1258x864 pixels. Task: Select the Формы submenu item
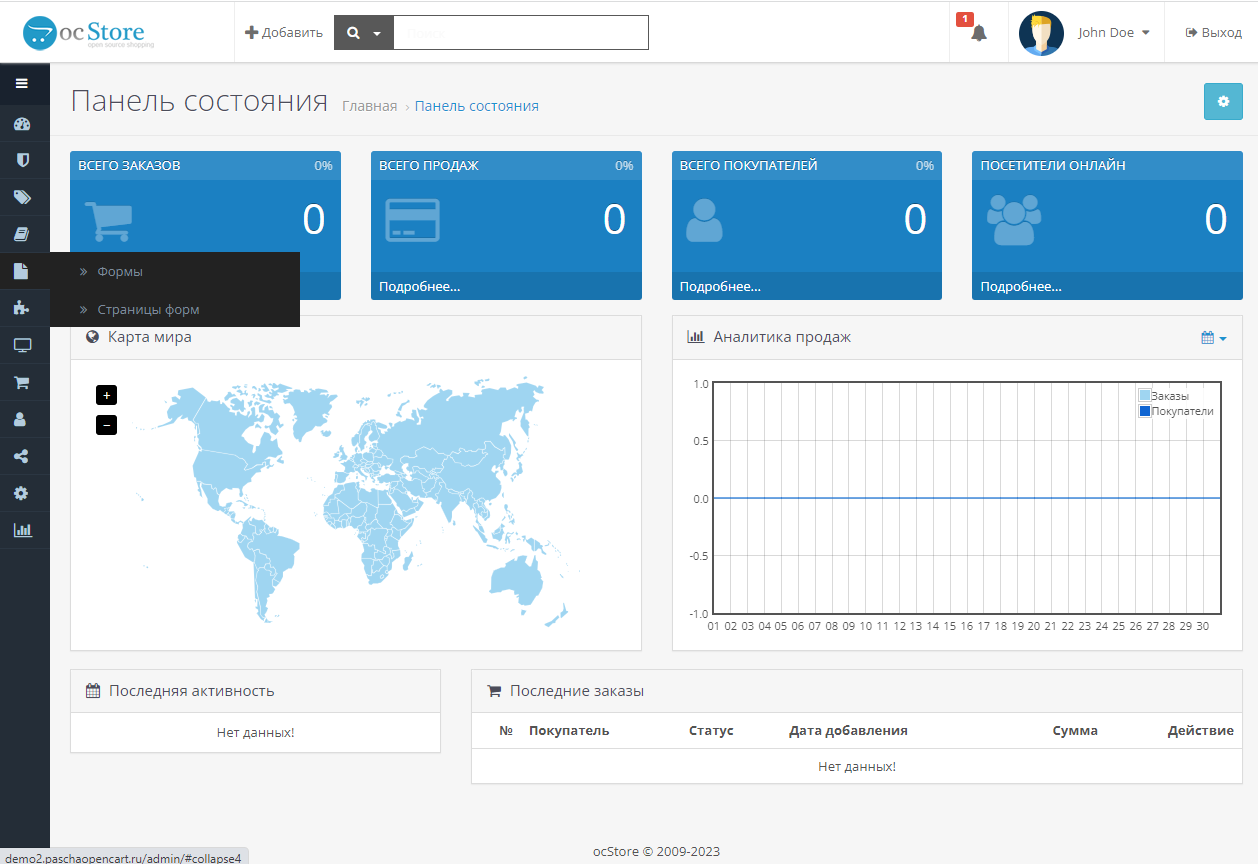[x=120, y=272]
